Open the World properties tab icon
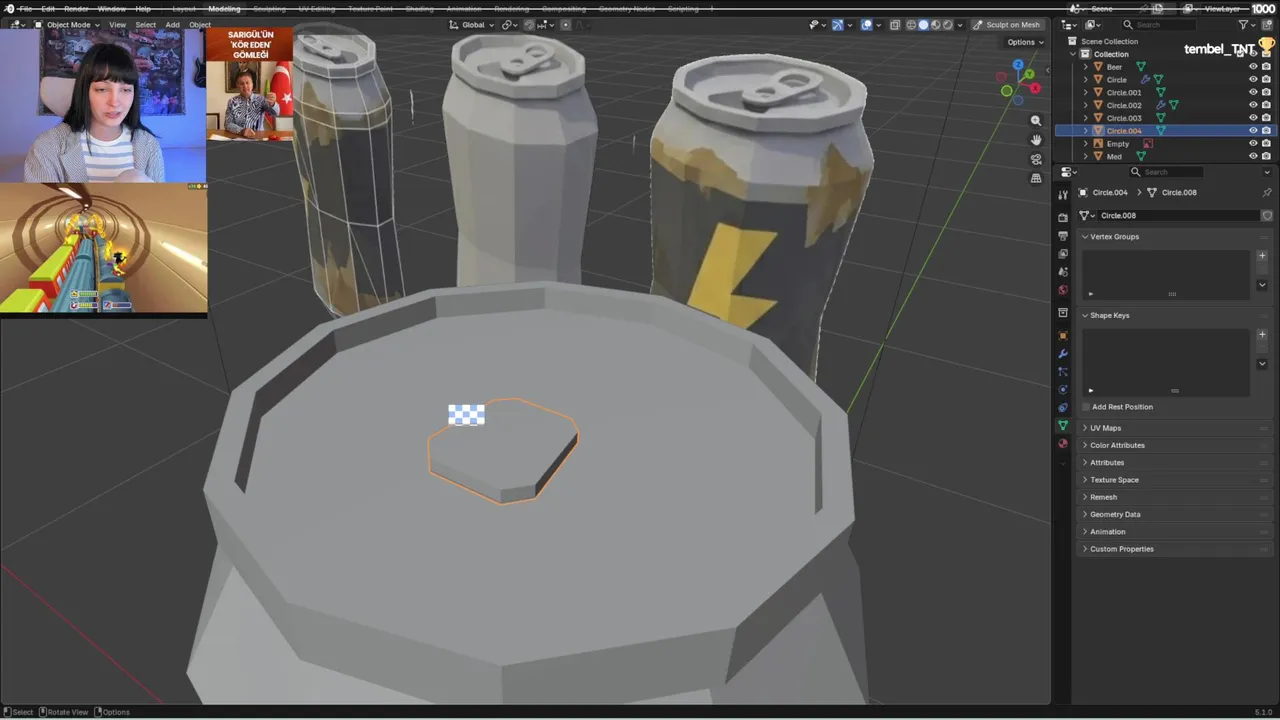 [x=1063, y=290]
